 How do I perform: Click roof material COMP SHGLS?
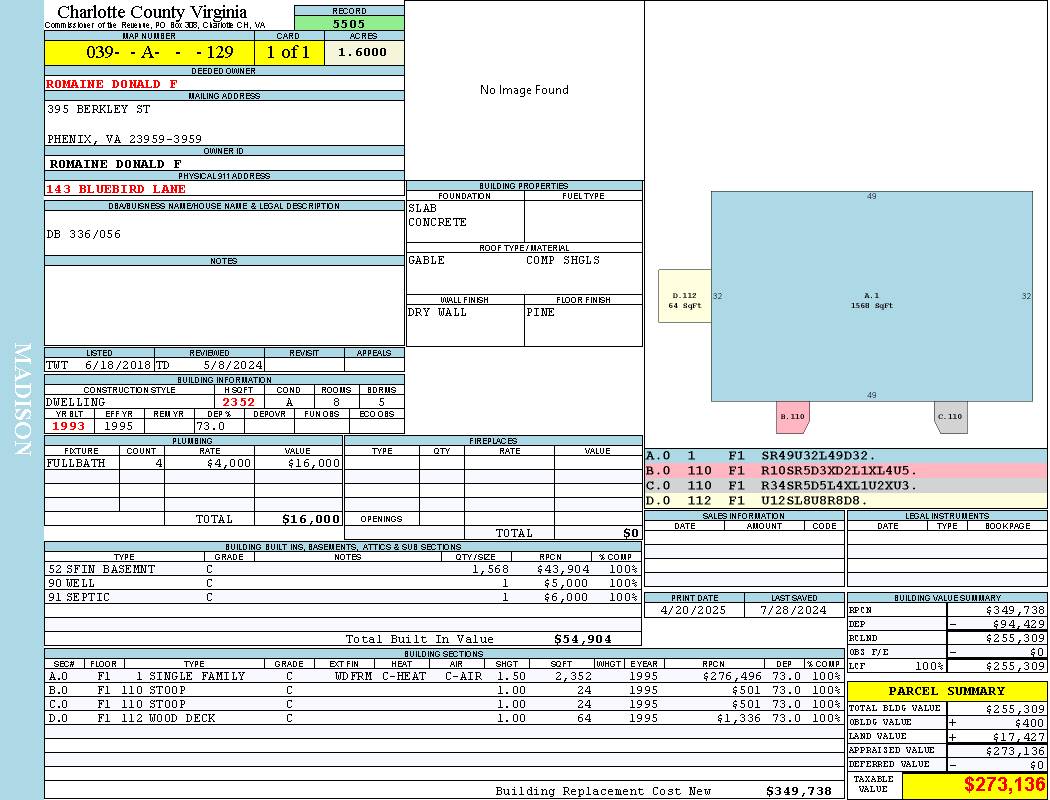point(562,260)
